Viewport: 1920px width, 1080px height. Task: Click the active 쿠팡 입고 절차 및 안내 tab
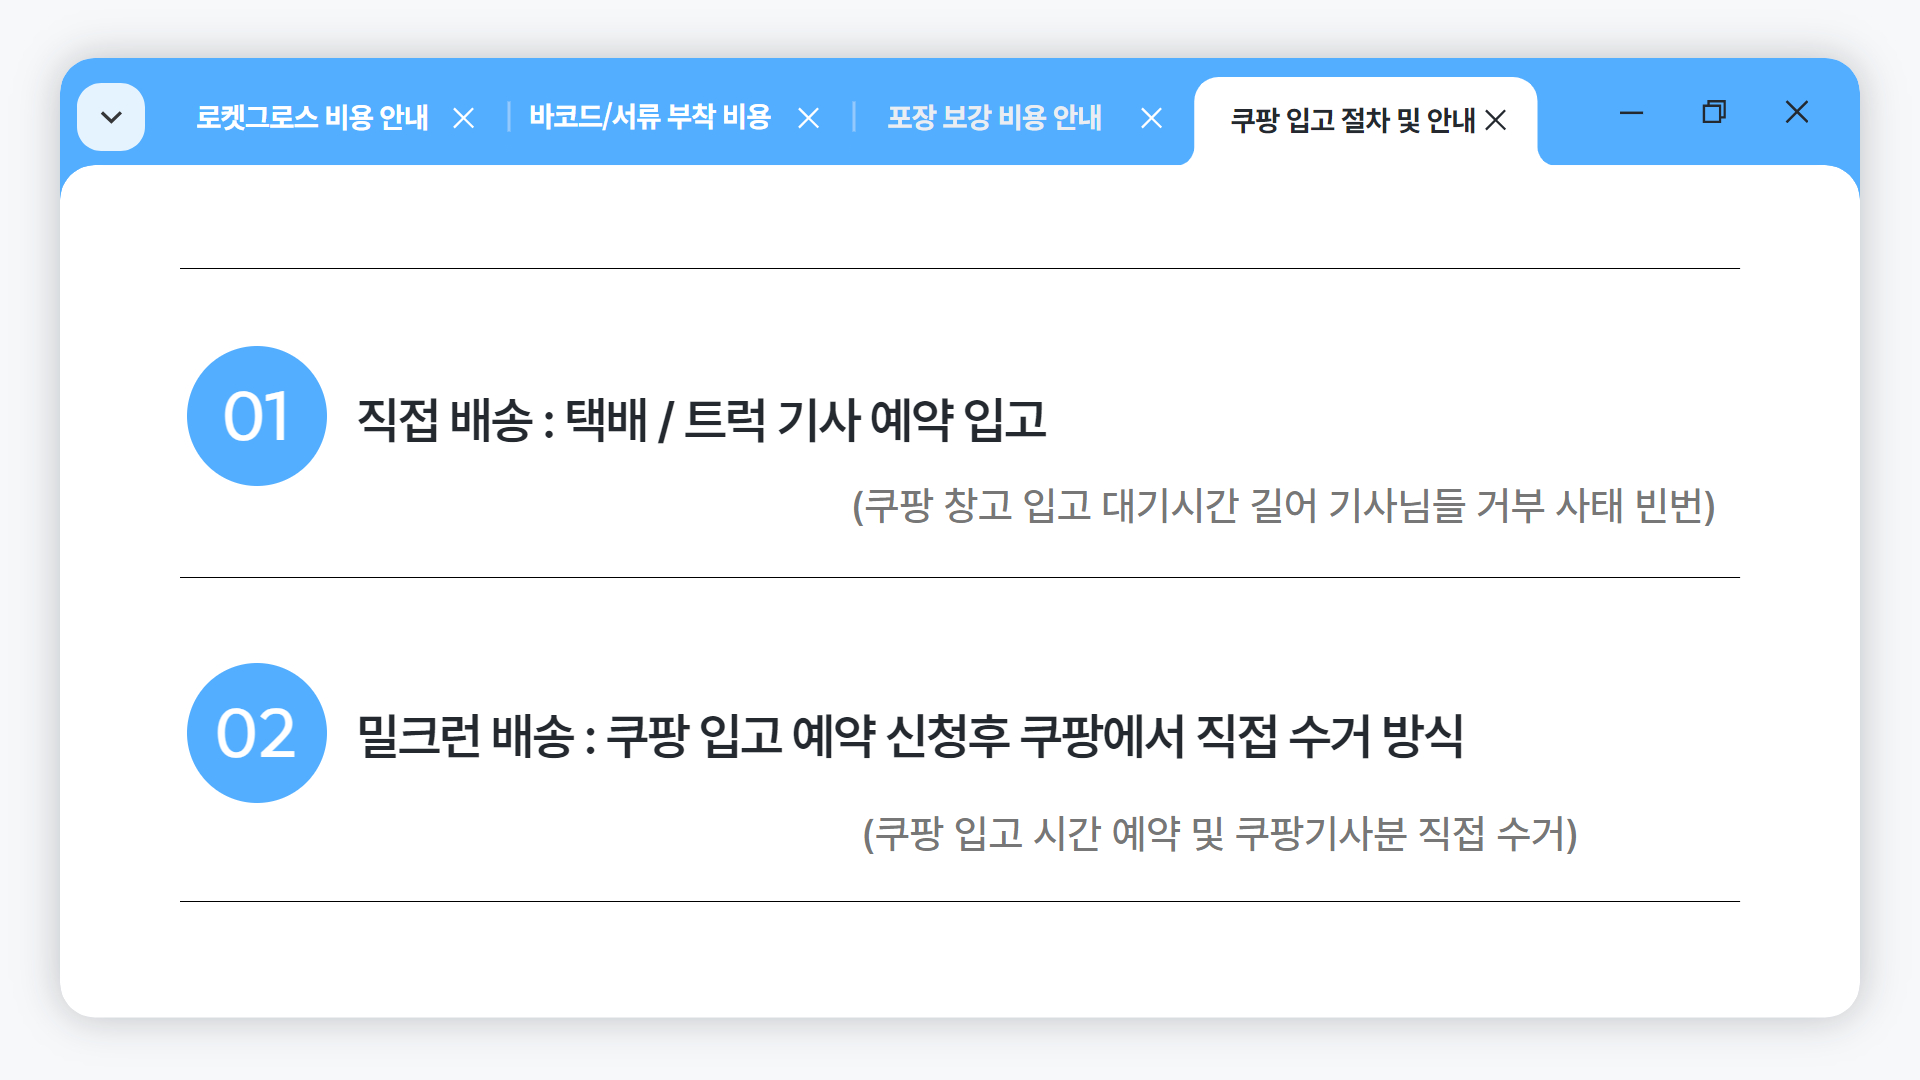pos(1353,121)
